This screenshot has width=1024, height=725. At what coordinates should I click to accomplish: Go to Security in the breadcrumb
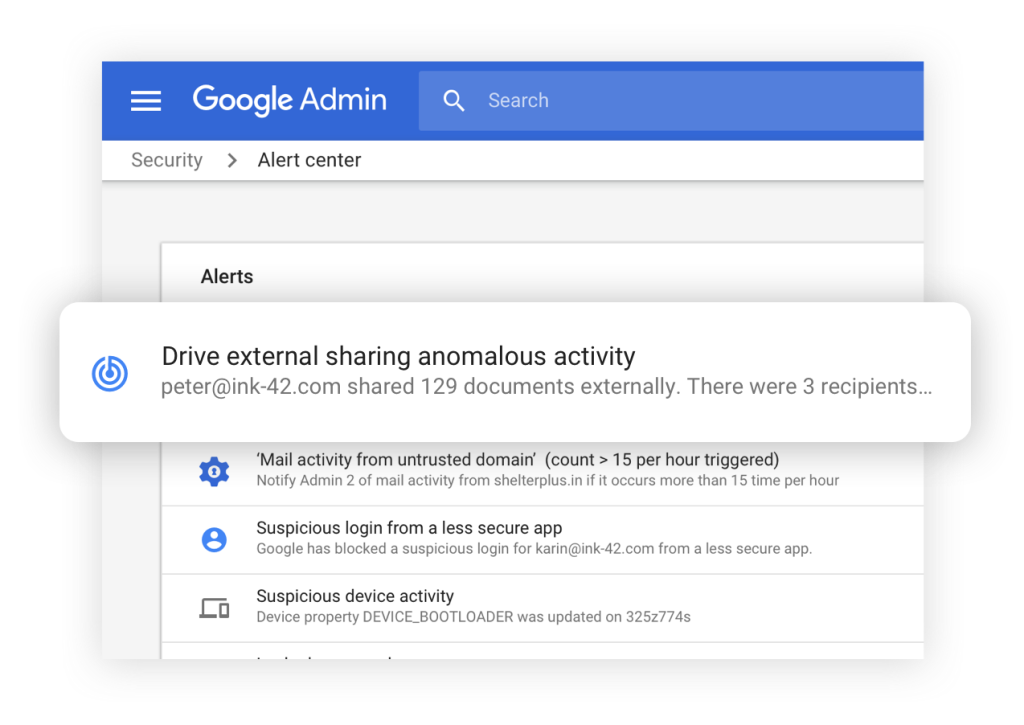coord(167,160)
